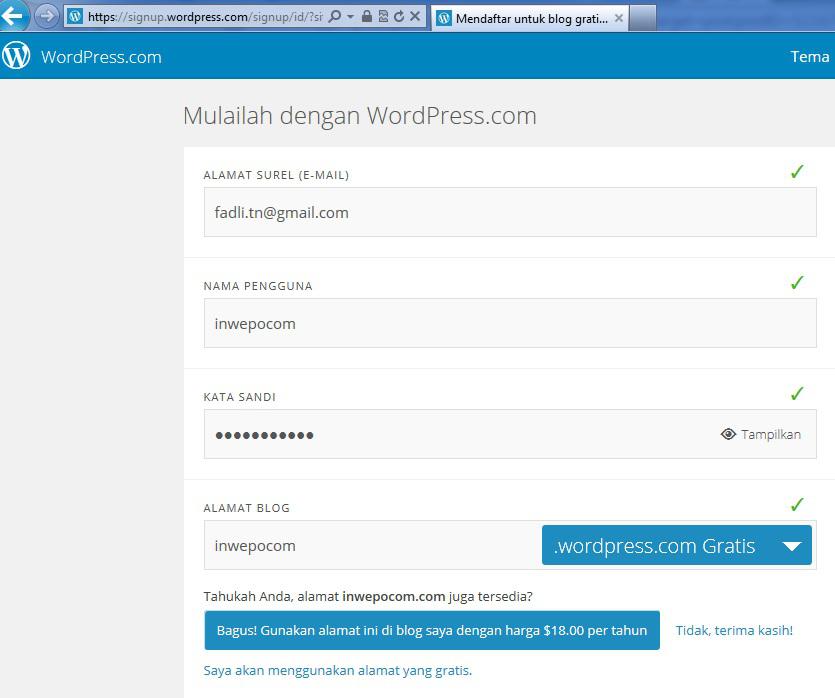The width and height of the screenshot is (835, 698).
Task: Click the green checkmark beside email label
Action: coord(797,171)
